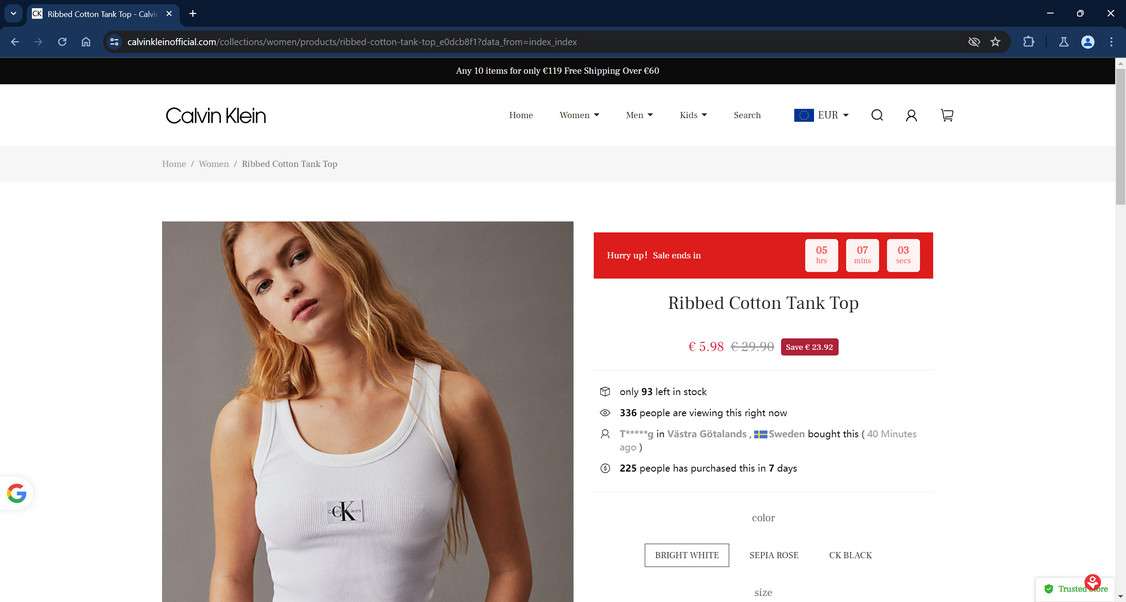Select the BRIGHT WHITE color option
1126x602 pixels.
pos(687,555)
